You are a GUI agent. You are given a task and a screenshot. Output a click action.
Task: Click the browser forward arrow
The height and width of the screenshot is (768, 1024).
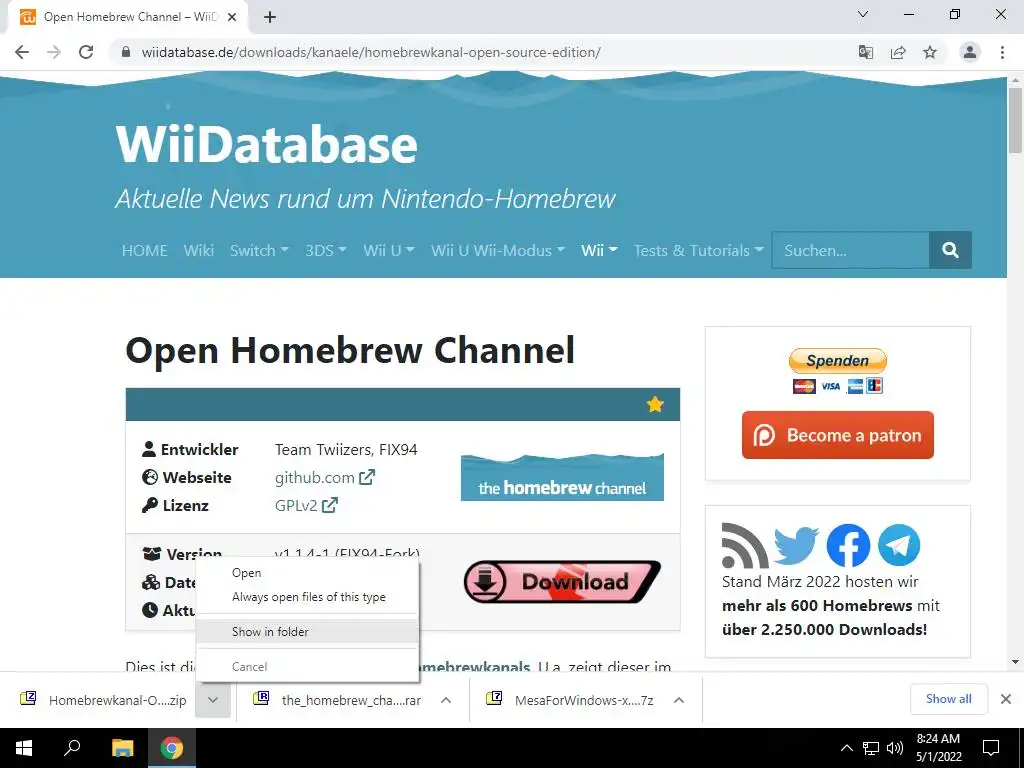(x=54, y=52)
